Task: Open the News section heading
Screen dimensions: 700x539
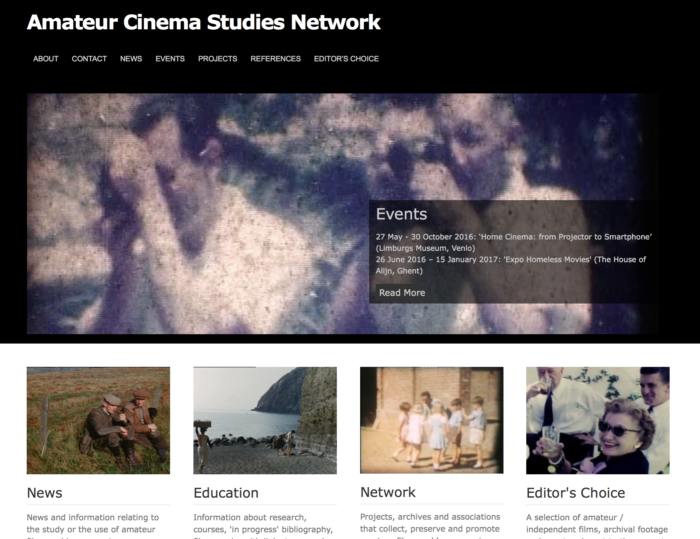Action: click(x=45, y=492)
